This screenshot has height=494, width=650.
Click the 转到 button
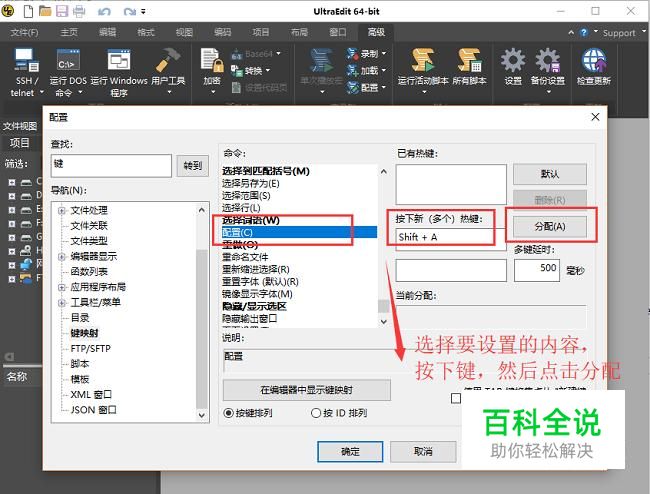192,166
